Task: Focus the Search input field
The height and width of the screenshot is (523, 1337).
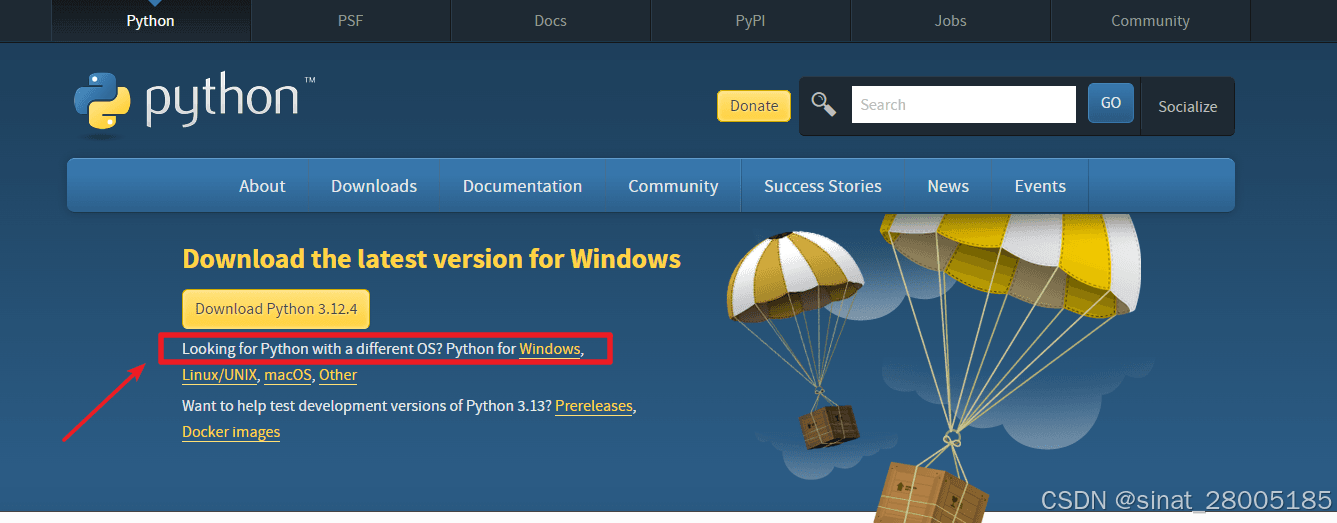Action: point(964,104)
